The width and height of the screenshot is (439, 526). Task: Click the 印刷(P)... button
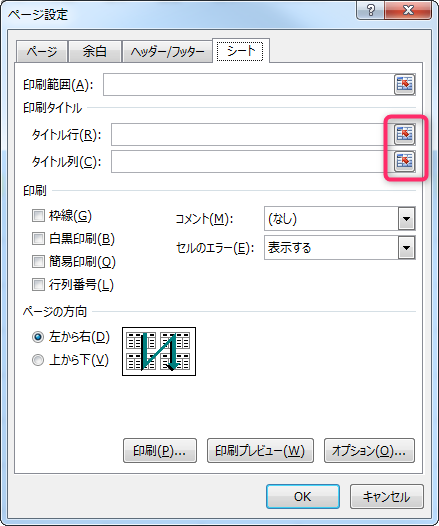[160, 451]
